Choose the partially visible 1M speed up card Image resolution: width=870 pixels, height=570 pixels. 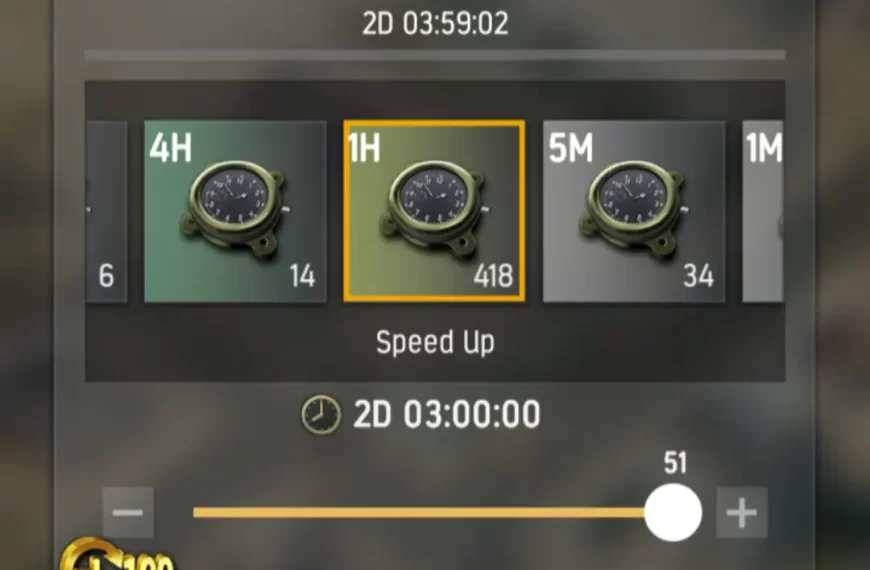pos(763,211)
